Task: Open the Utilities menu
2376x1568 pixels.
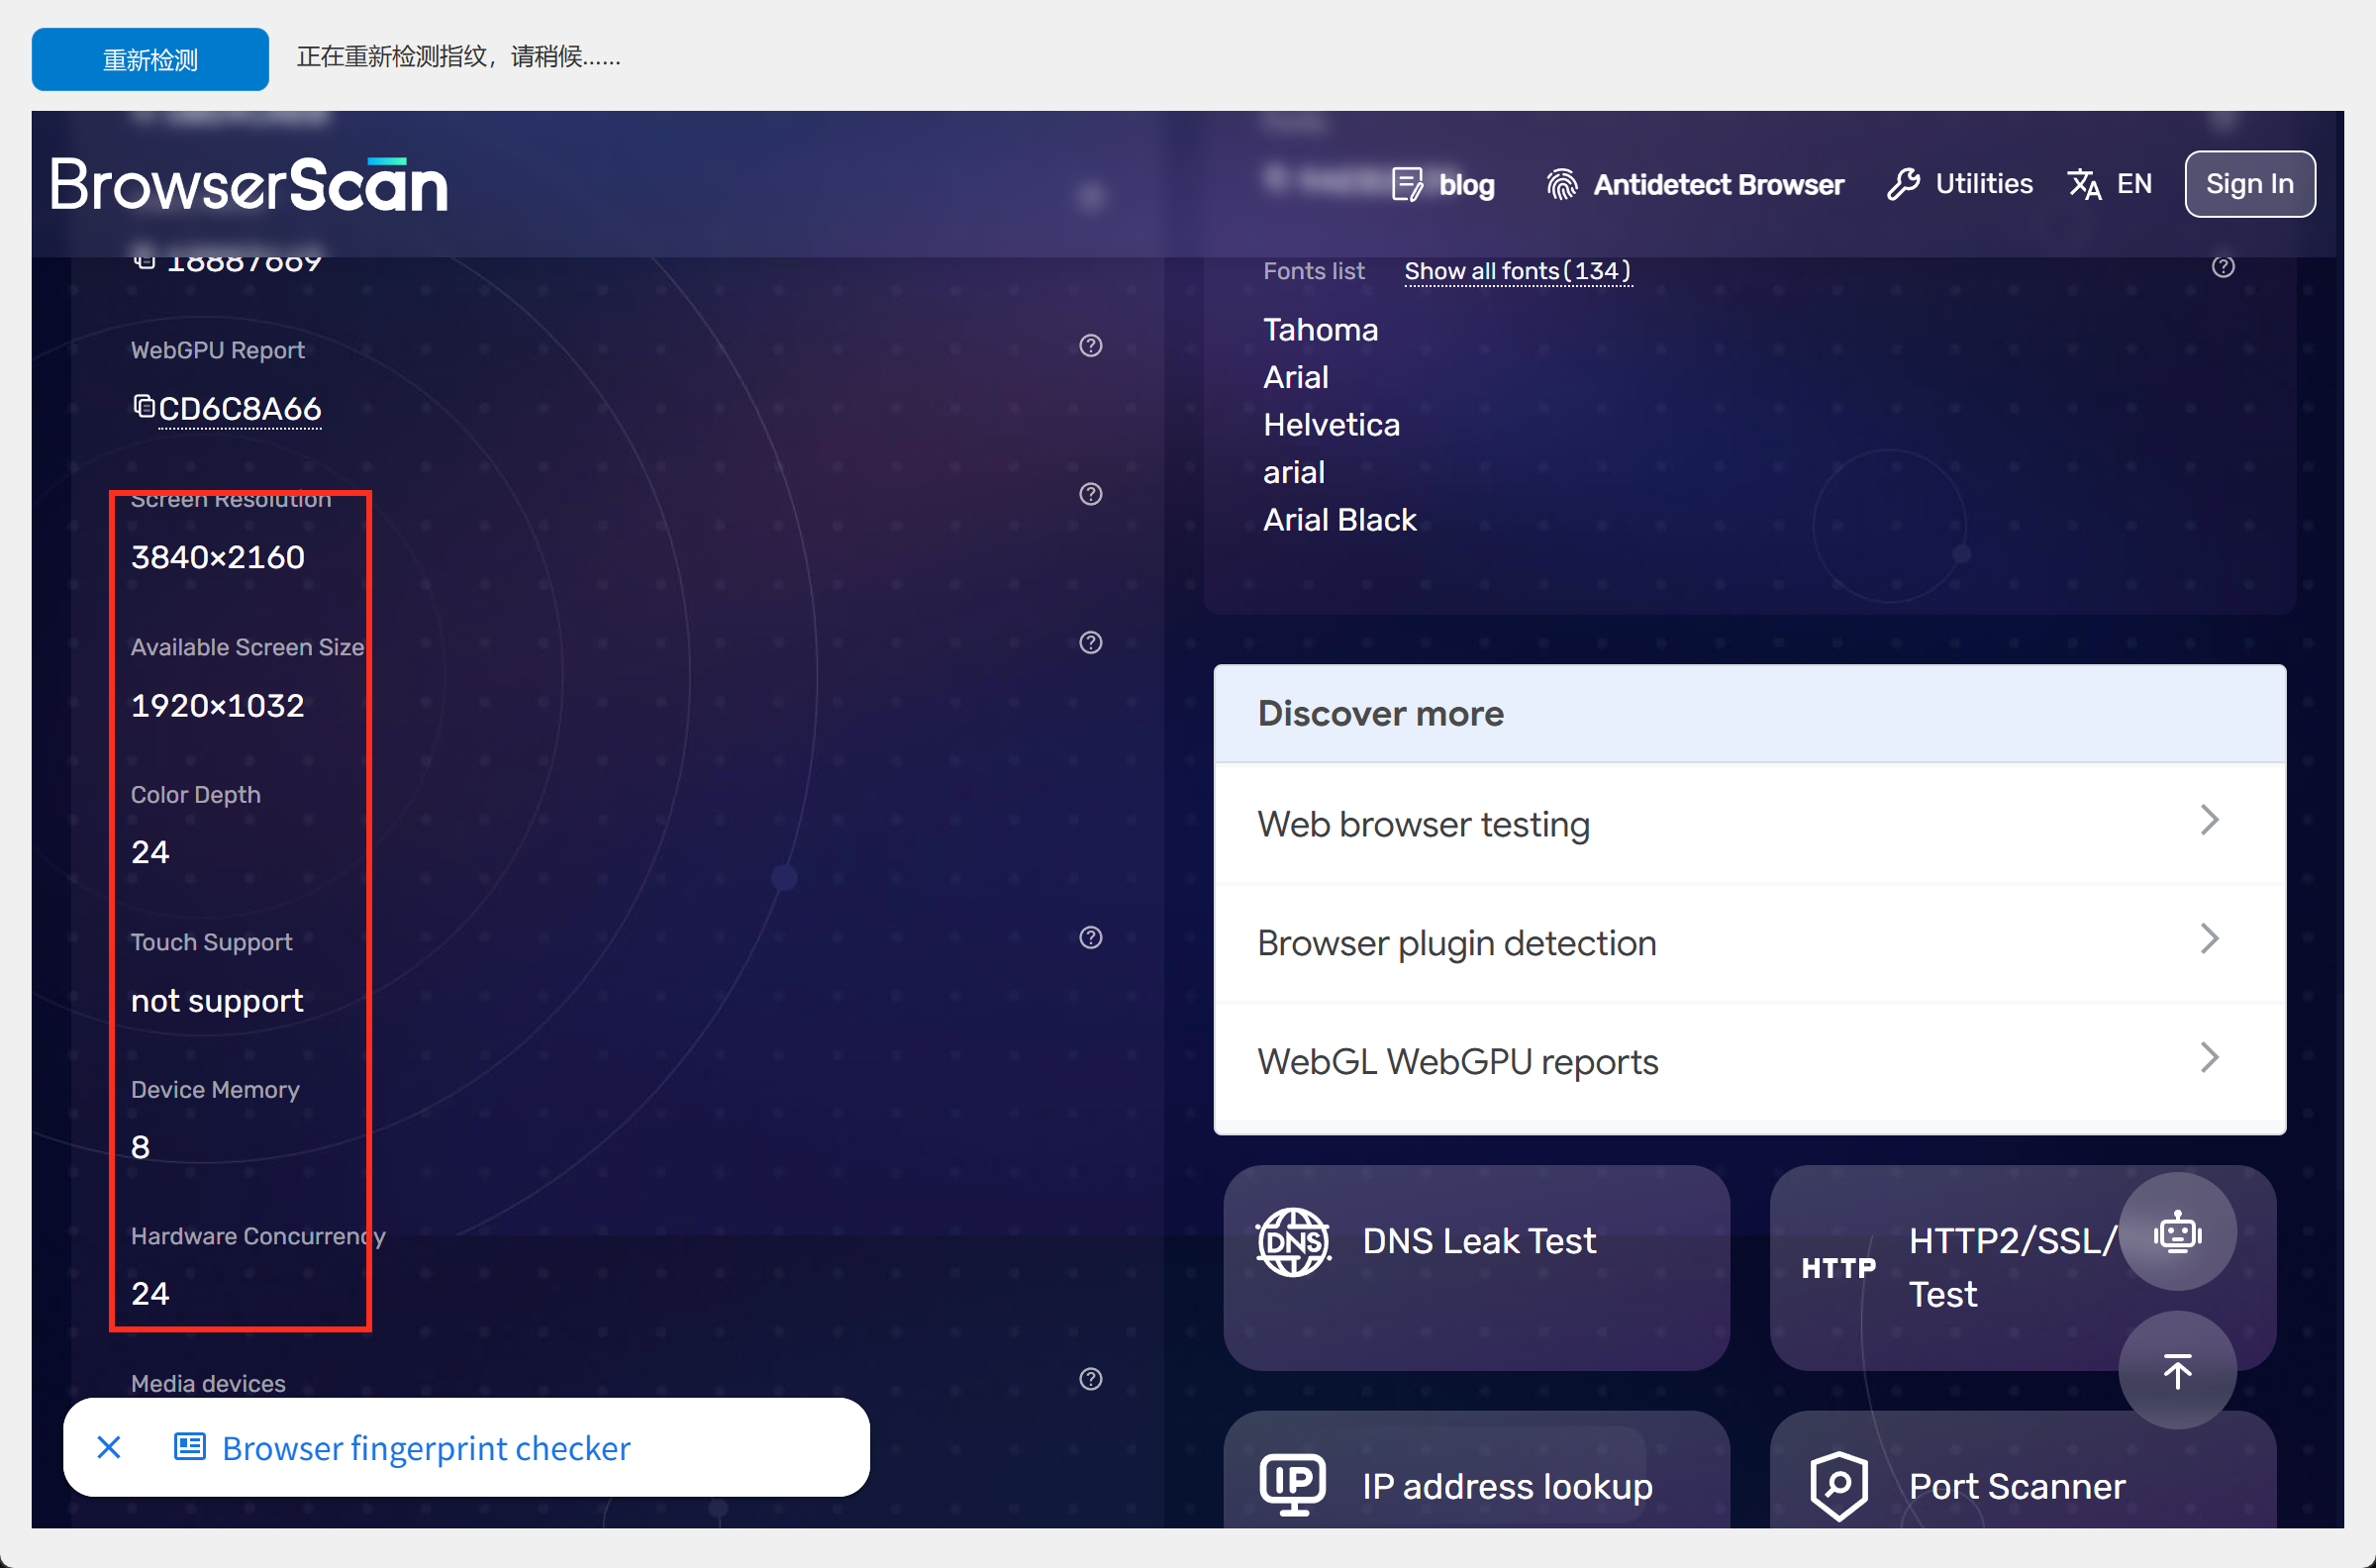Action: coord(1959,184)
